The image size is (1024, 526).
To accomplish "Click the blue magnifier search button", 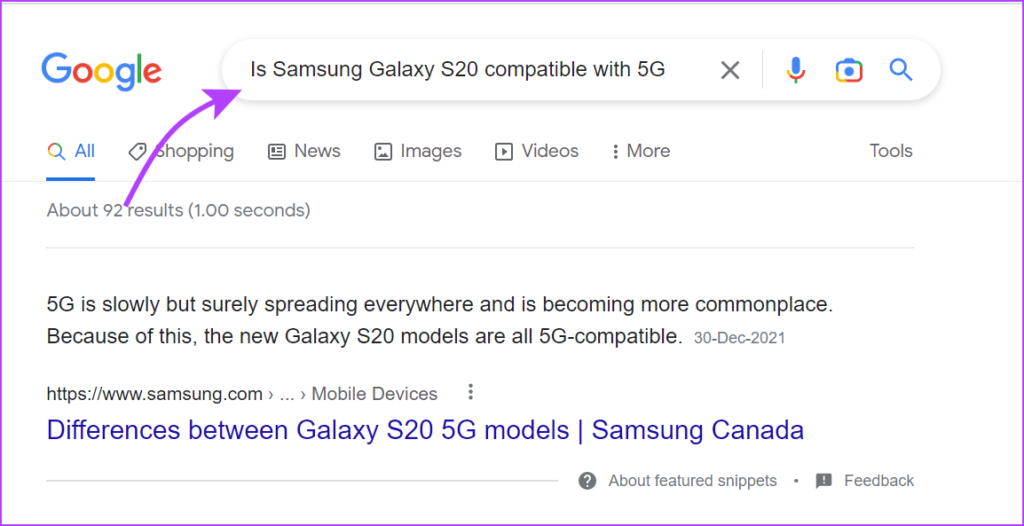I will [901, 69].
